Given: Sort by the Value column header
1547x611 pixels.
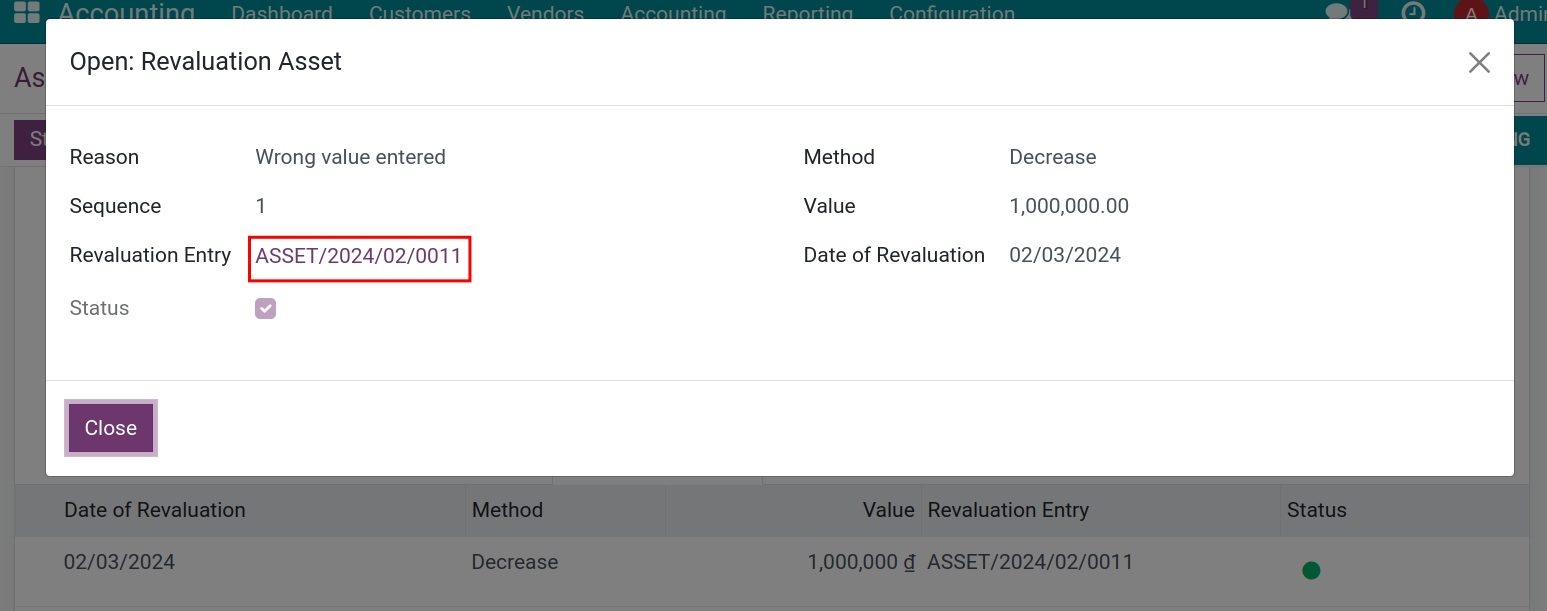Looking at the screenshot, I should click(x=888, y=510).
